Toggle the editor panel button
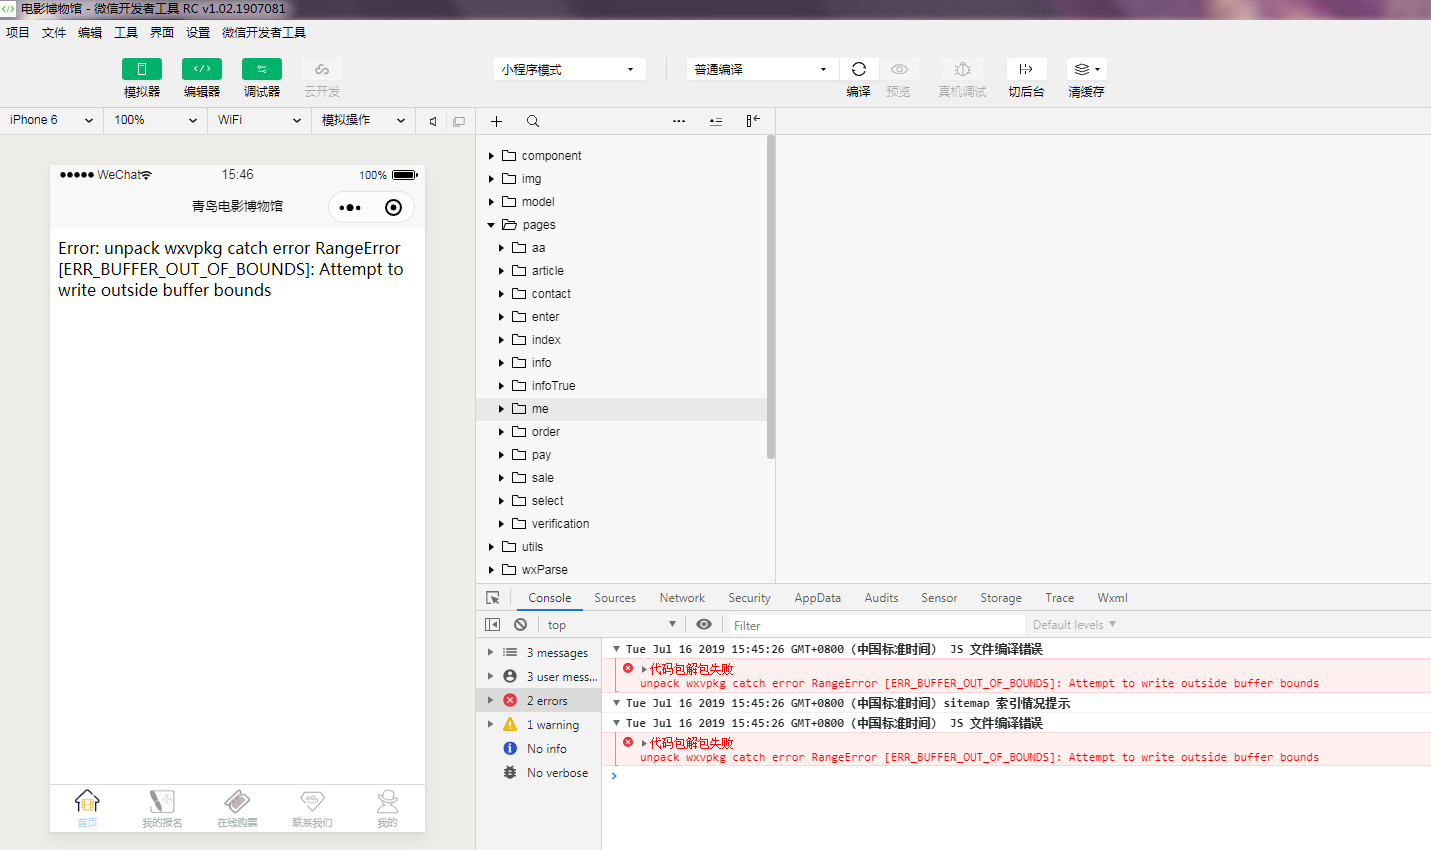 tap(202, 69)
